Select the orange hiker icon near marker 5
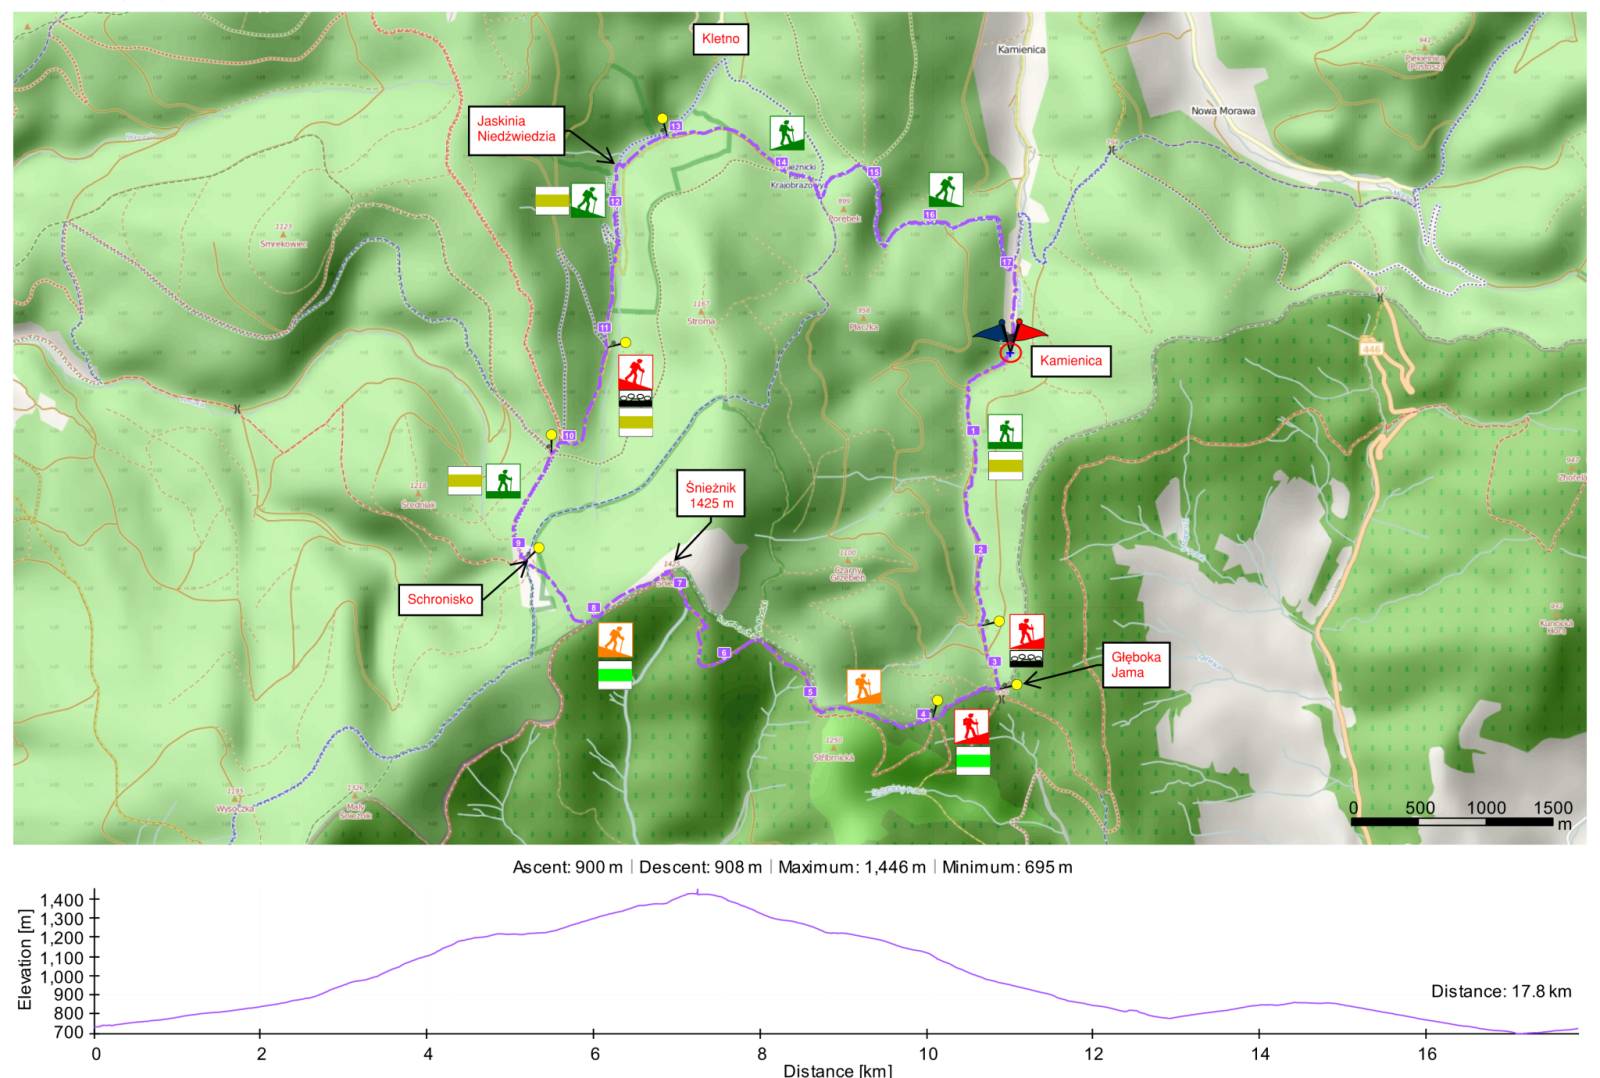1600x1078 pixels. [x=863, y=686]
